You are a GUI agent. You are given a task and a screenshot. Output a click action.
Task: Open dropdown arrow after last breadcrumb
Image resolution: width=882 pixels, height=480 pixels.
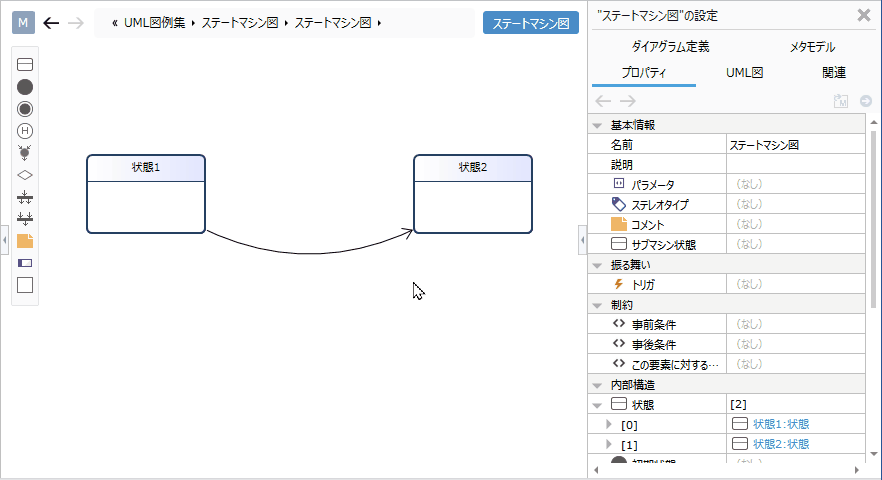click(380, 23)
